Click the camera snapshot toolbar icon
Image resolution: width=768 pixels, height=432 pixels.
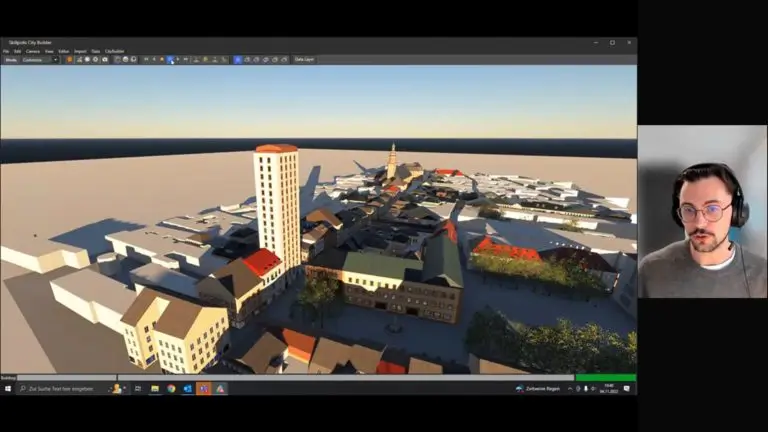(105, 60)
